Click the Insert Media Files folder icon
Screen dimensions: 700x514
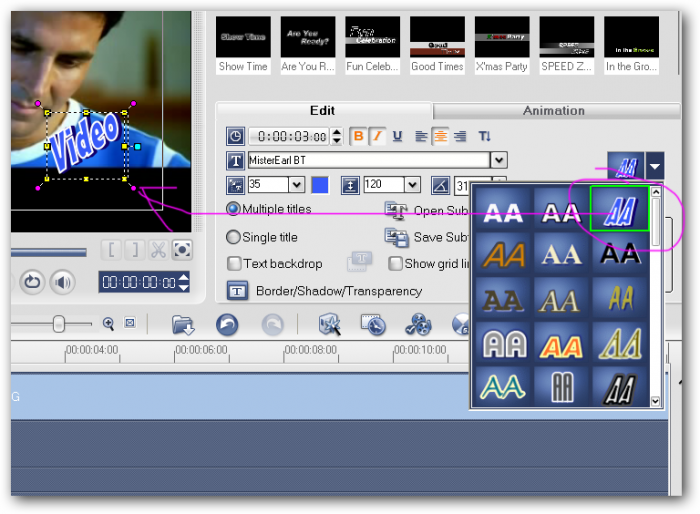183,325
